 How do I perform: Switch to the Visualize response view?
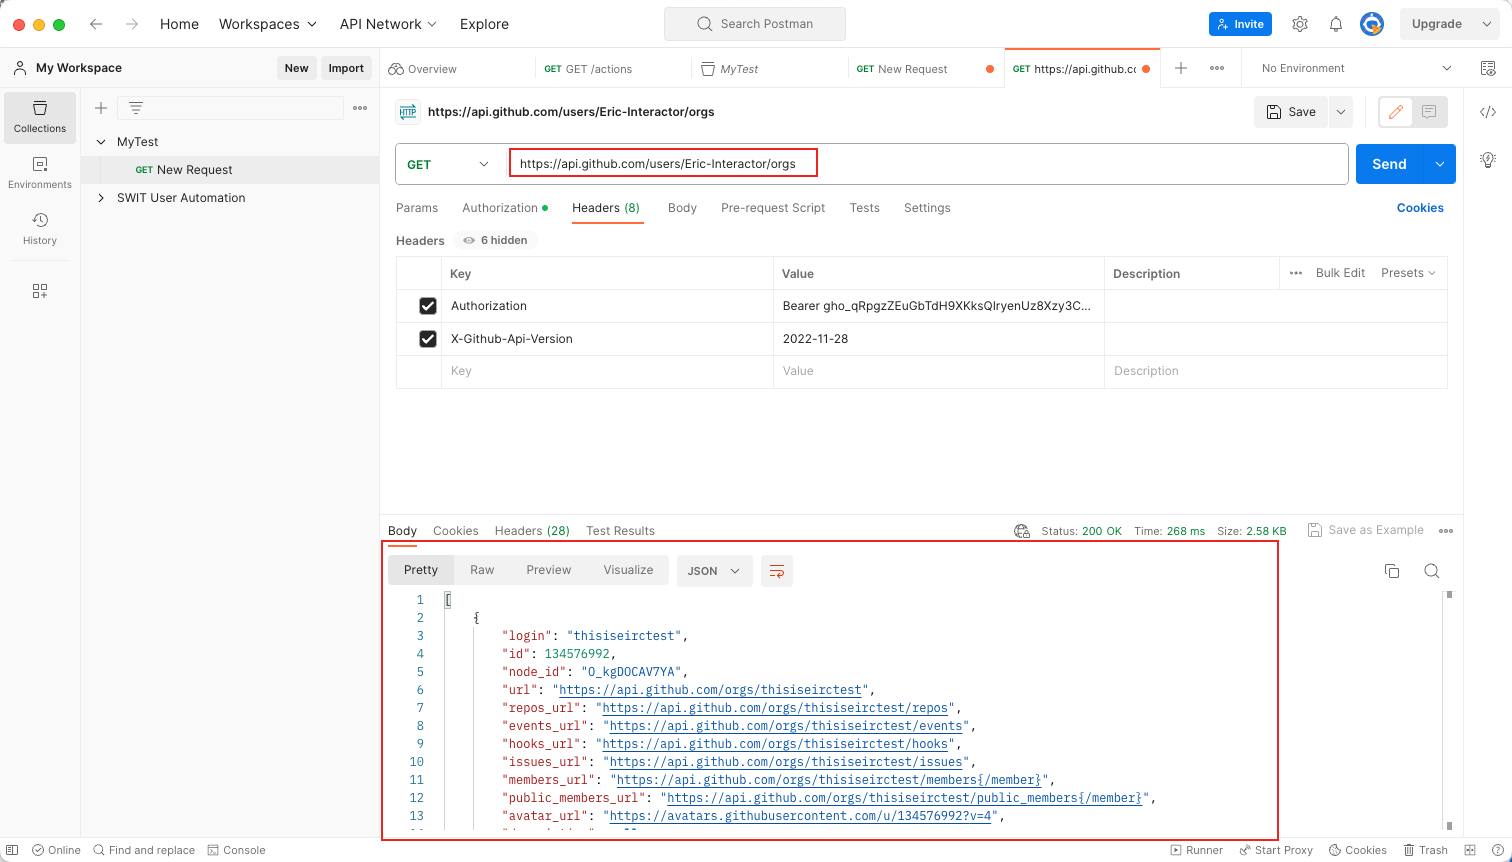628,570
